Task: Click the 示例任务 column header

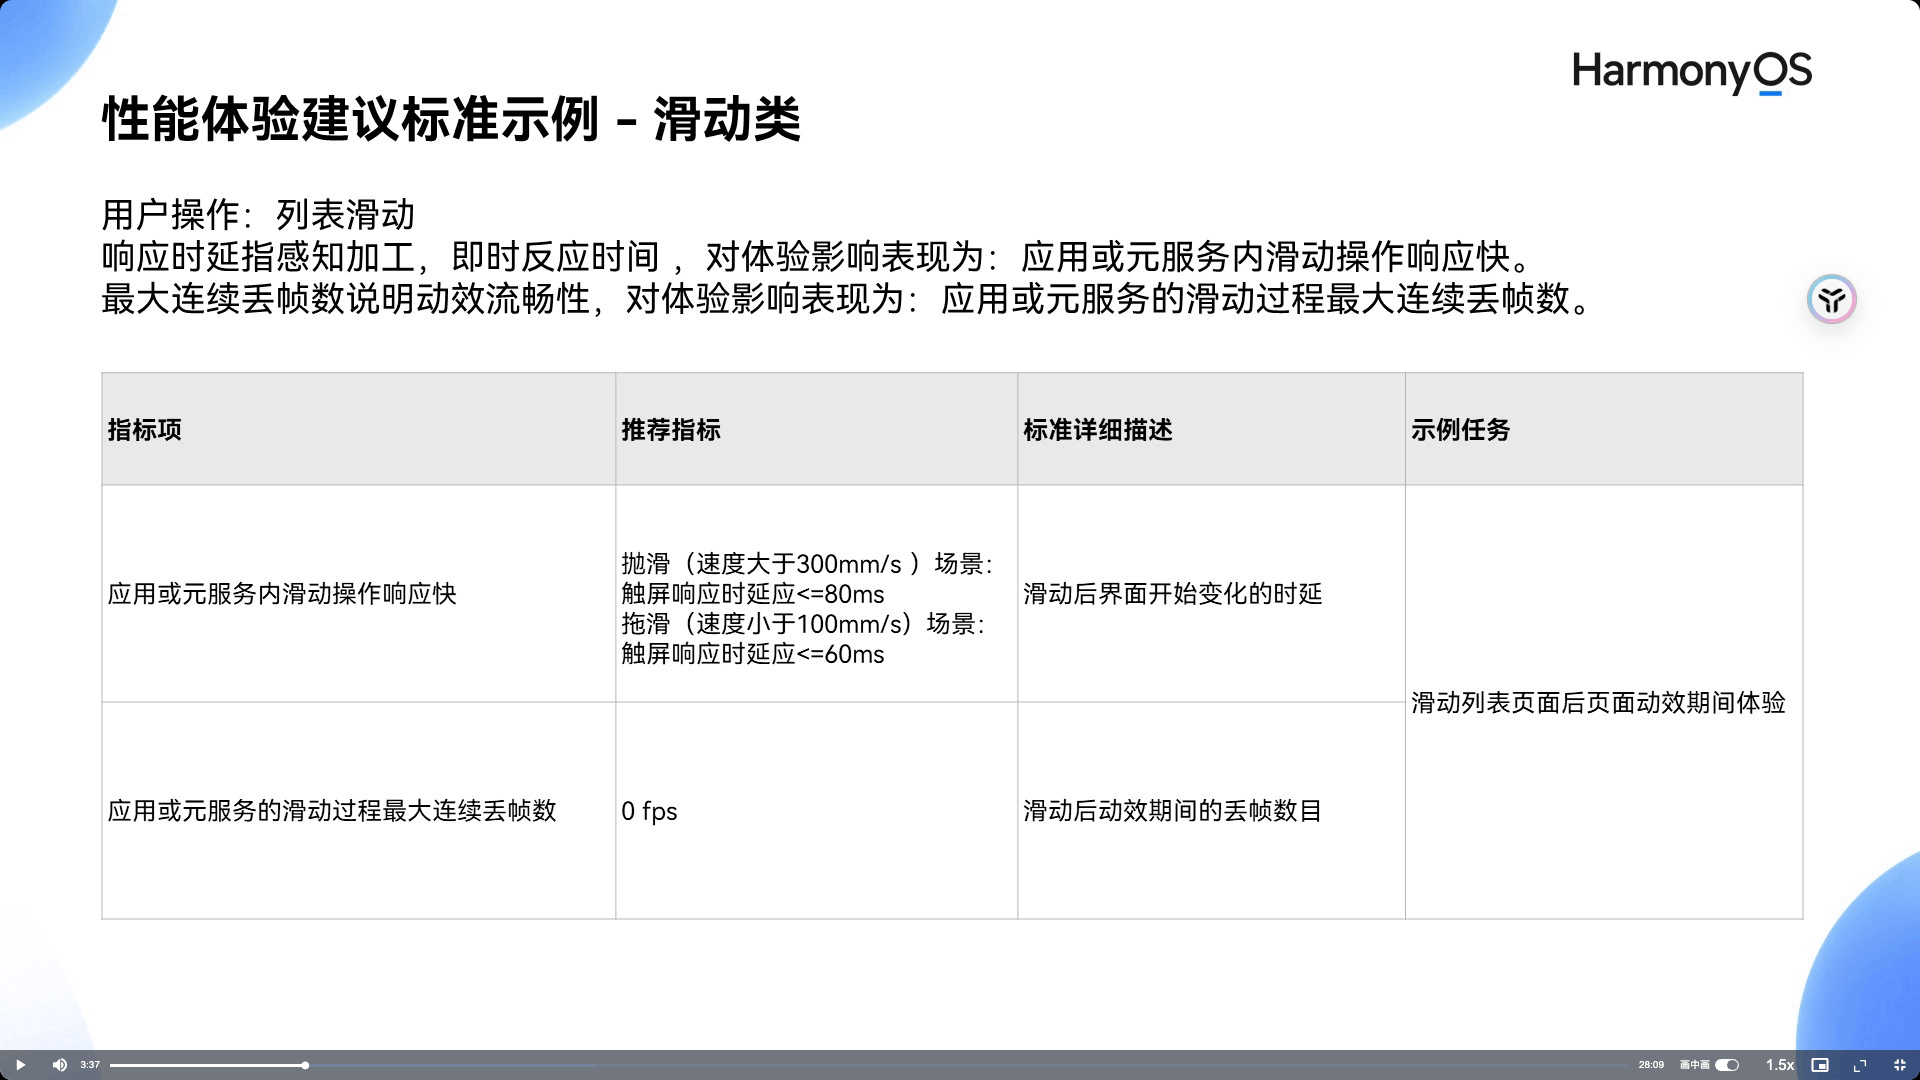Action: click(1460, 430)
